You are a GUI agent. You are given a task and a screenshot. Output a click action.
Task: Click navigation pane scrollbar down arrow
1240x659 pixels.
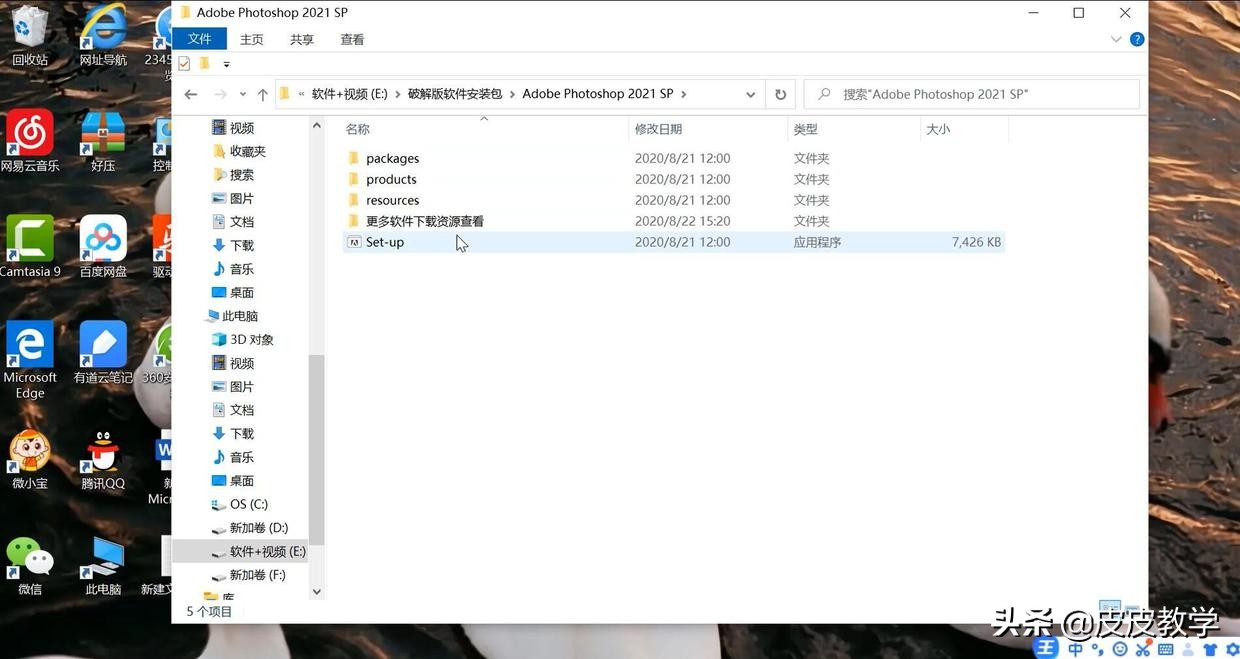pos(317,591)
